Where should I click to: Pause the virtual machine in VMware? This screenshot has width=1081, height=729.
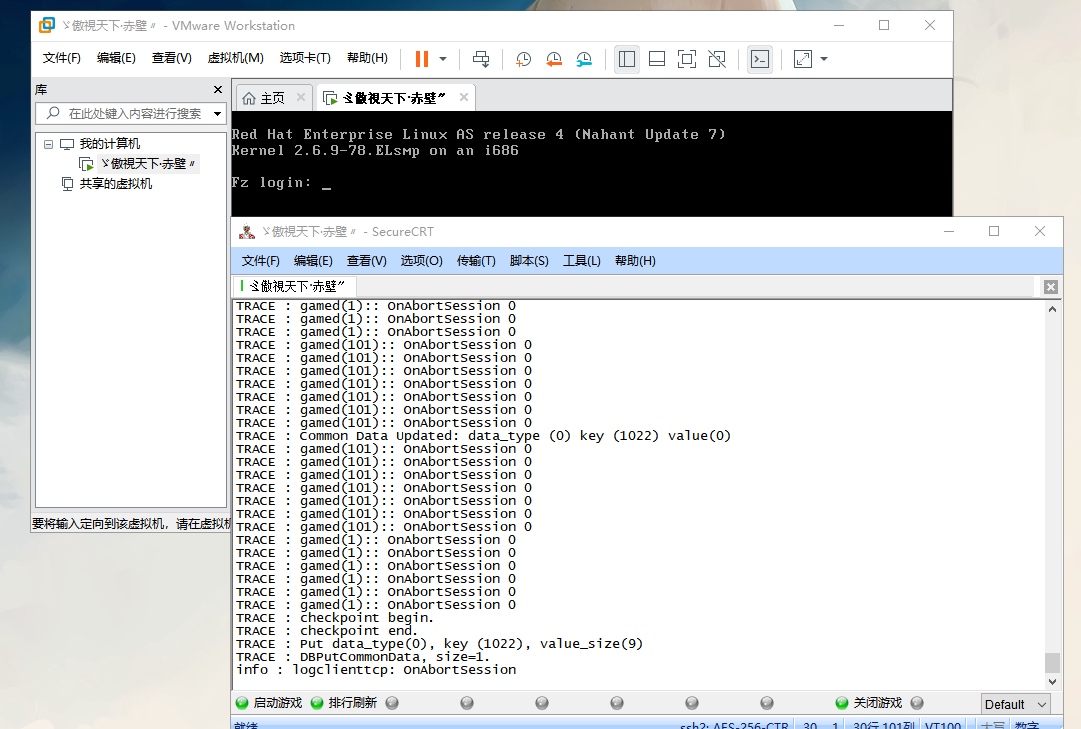[422, 59]
